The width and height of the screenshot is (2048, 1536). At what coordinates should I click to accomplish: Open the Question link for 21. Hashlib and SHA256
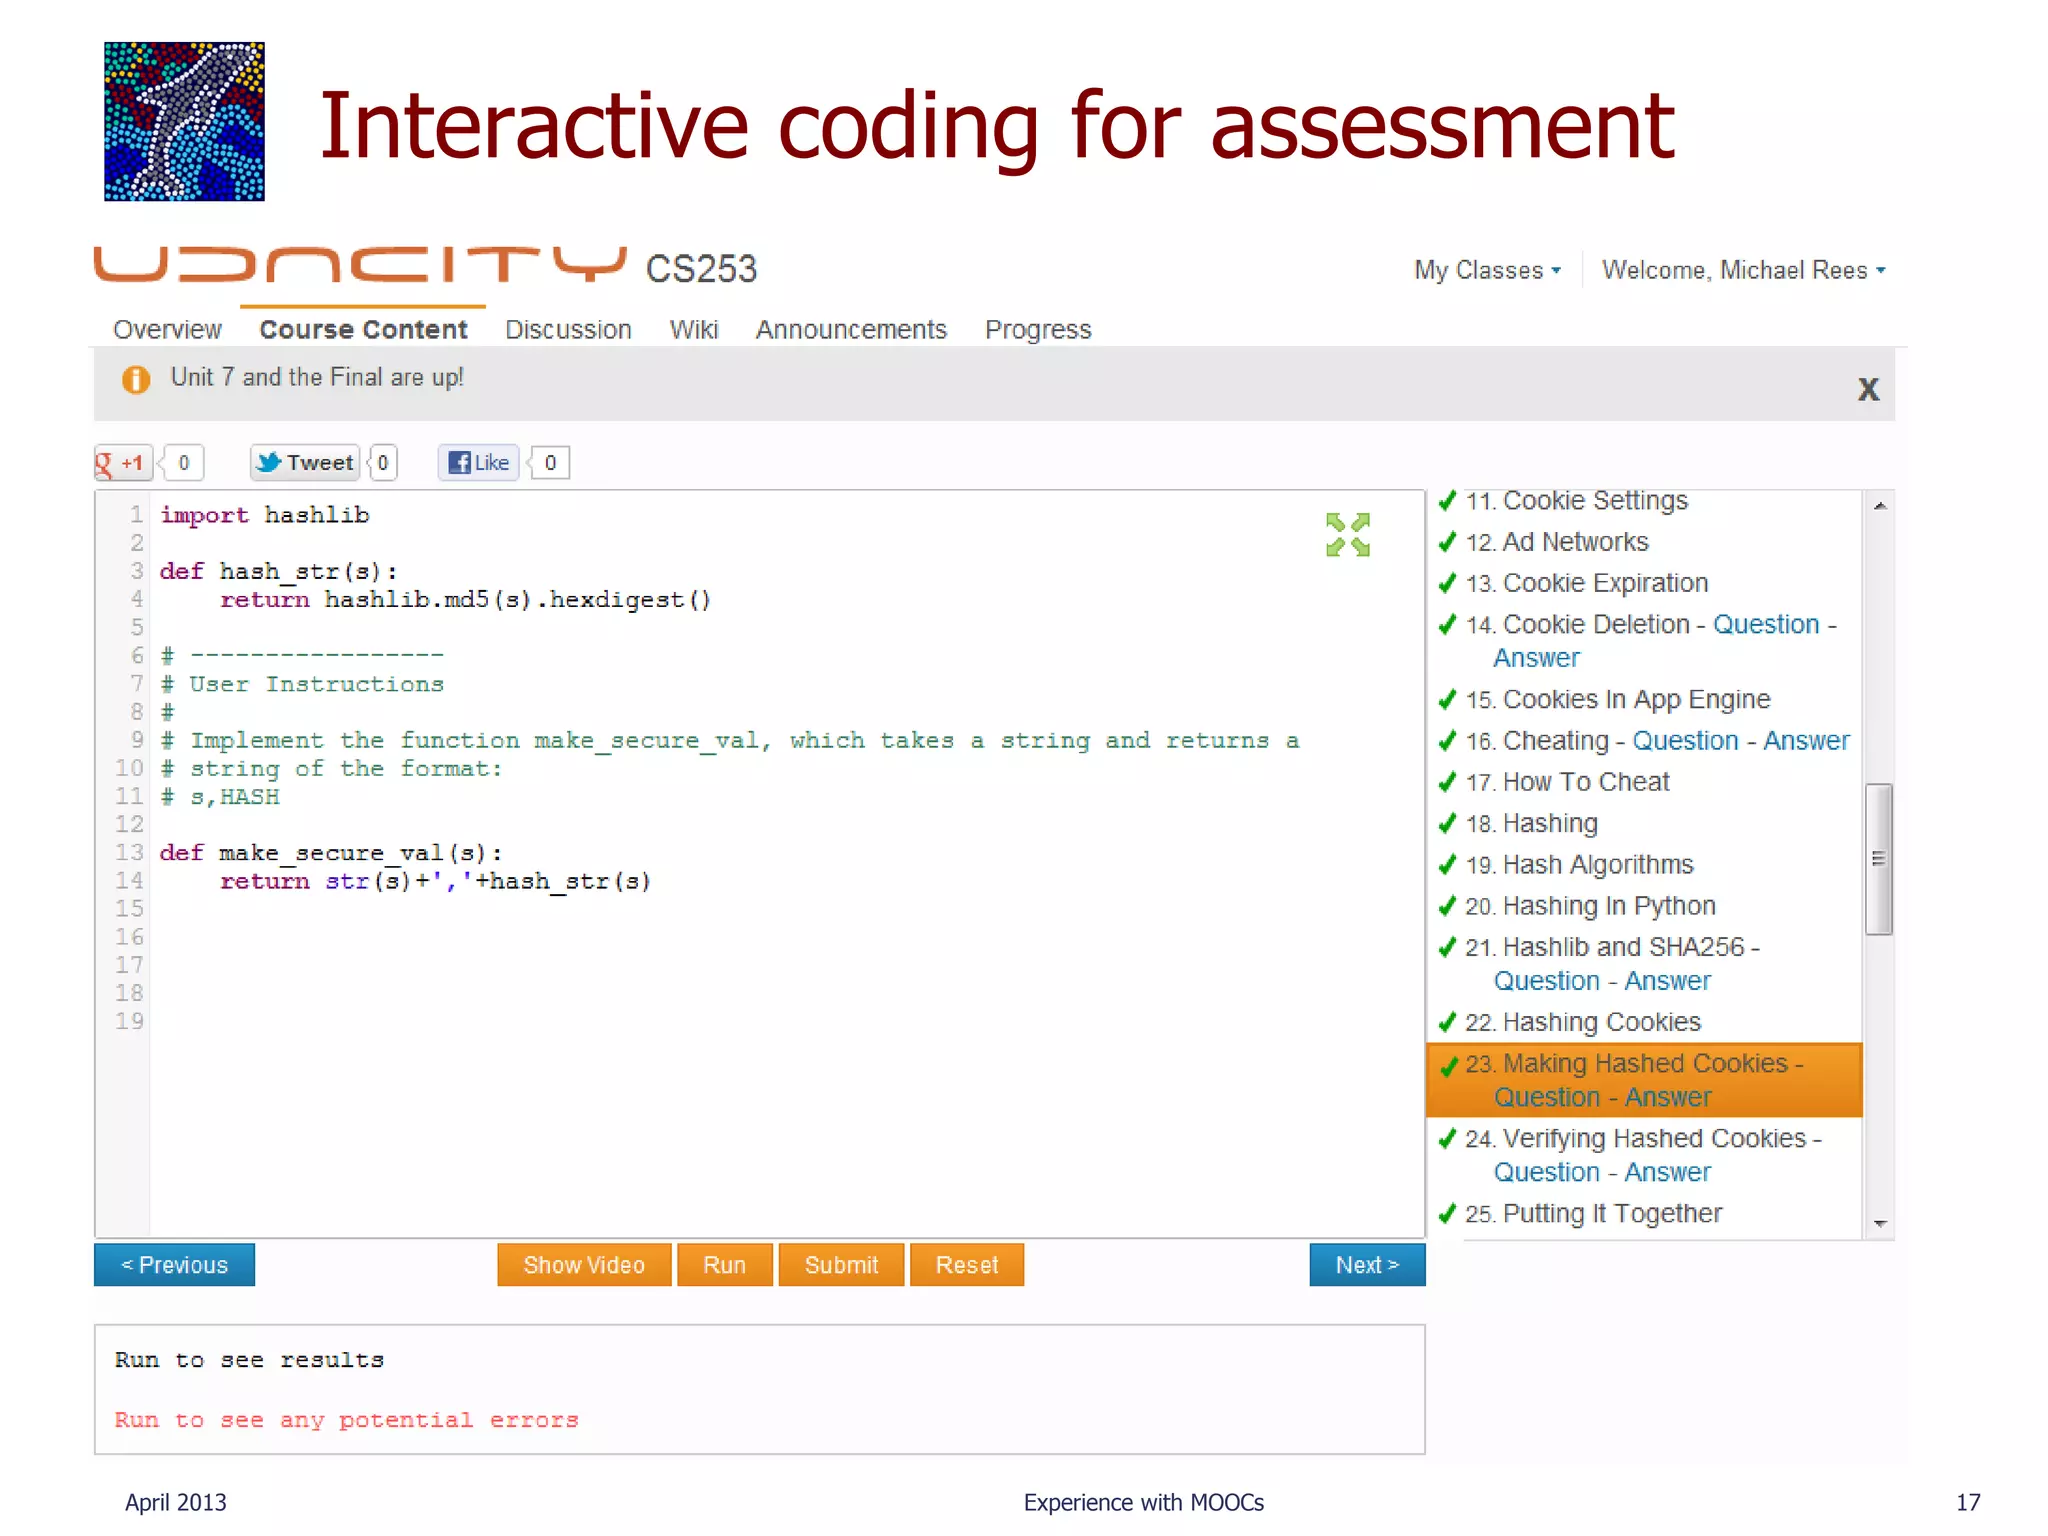(x=1547, y=981)
